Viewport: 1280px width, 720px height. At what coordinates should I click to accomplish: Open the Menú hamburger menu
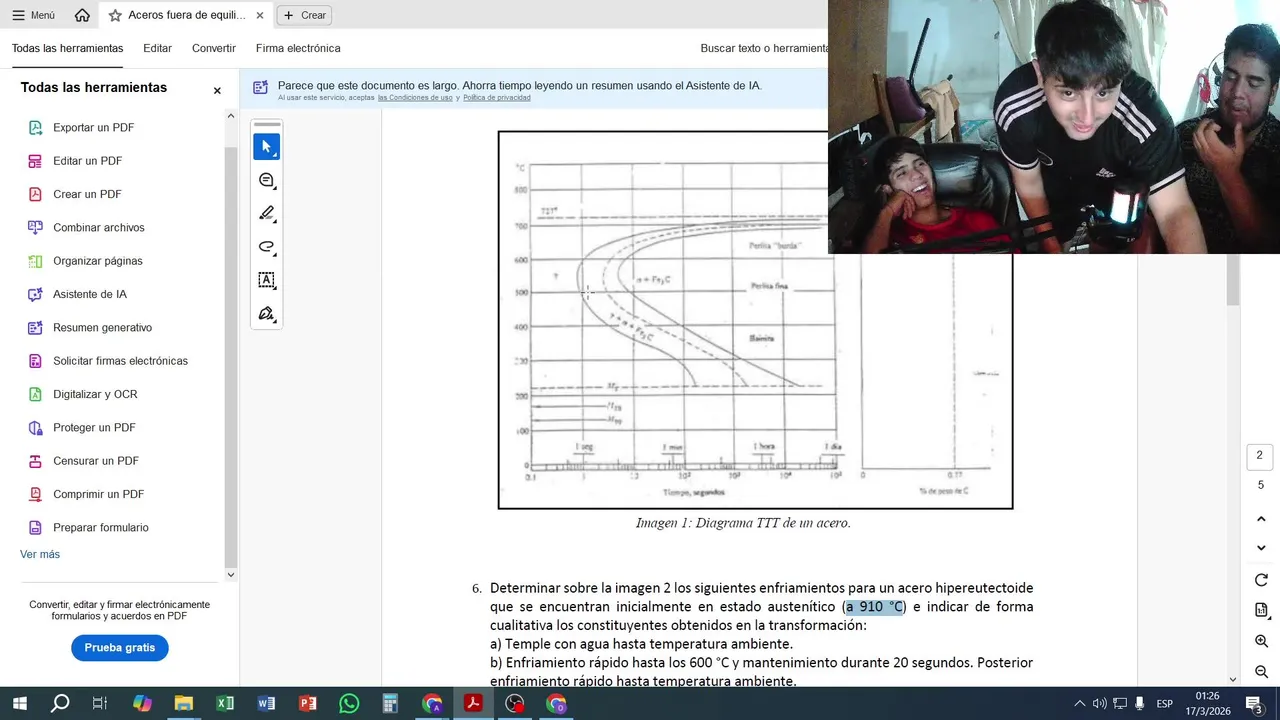pos(33,15)
